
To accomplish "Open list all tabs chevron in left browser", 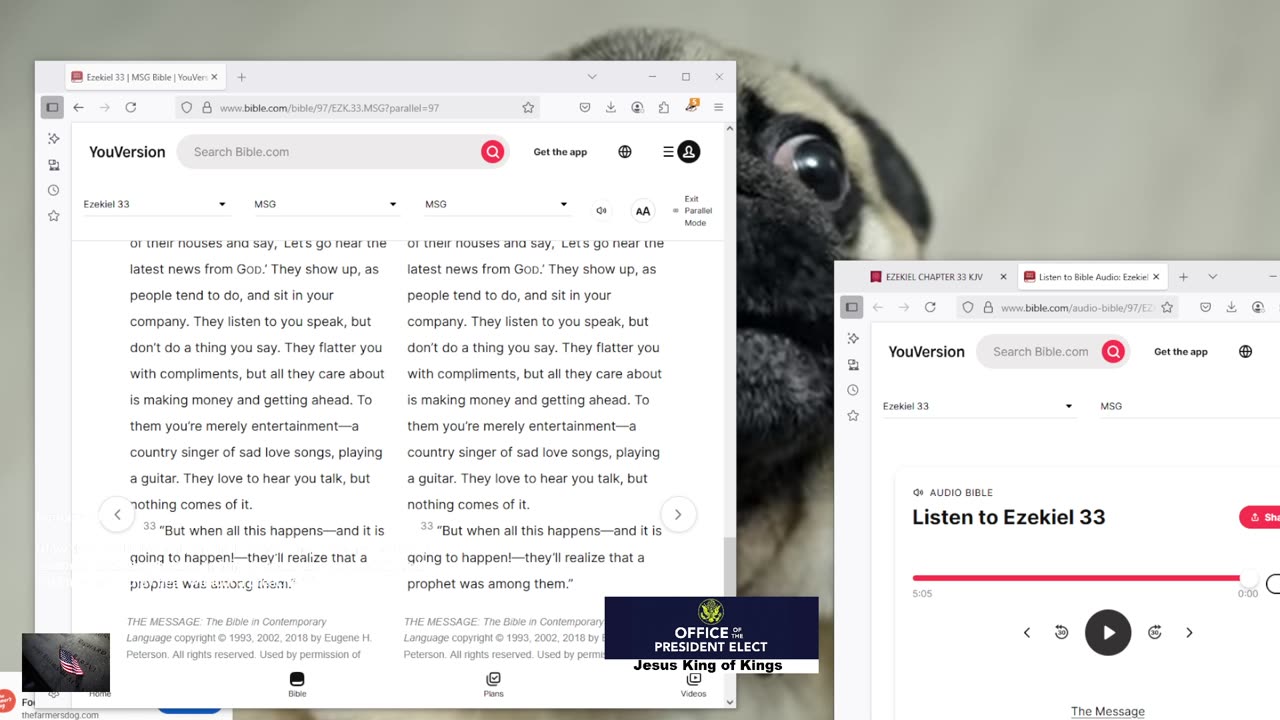I will [592, 77].
